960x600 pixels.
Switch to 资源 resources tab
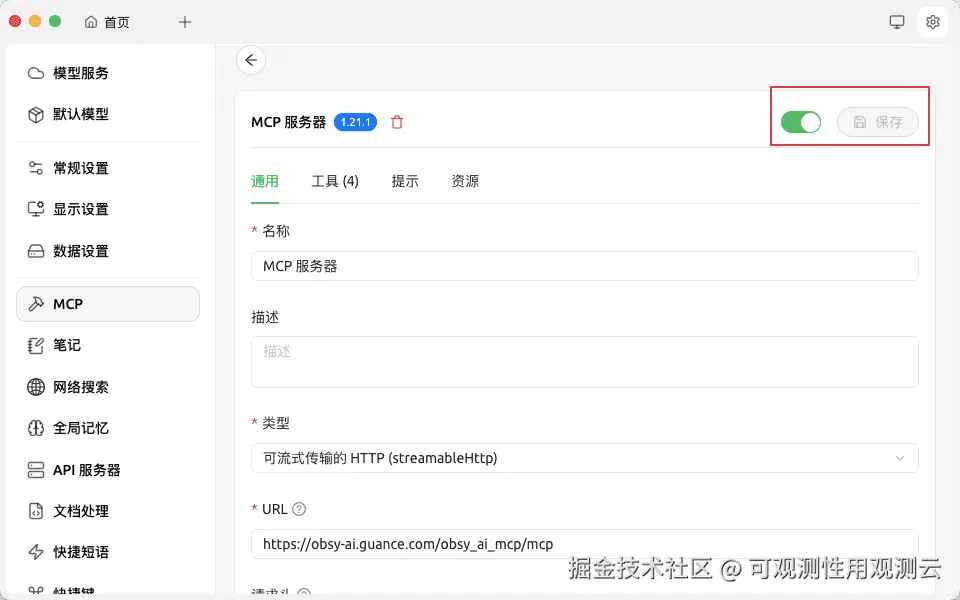(465, 181)
